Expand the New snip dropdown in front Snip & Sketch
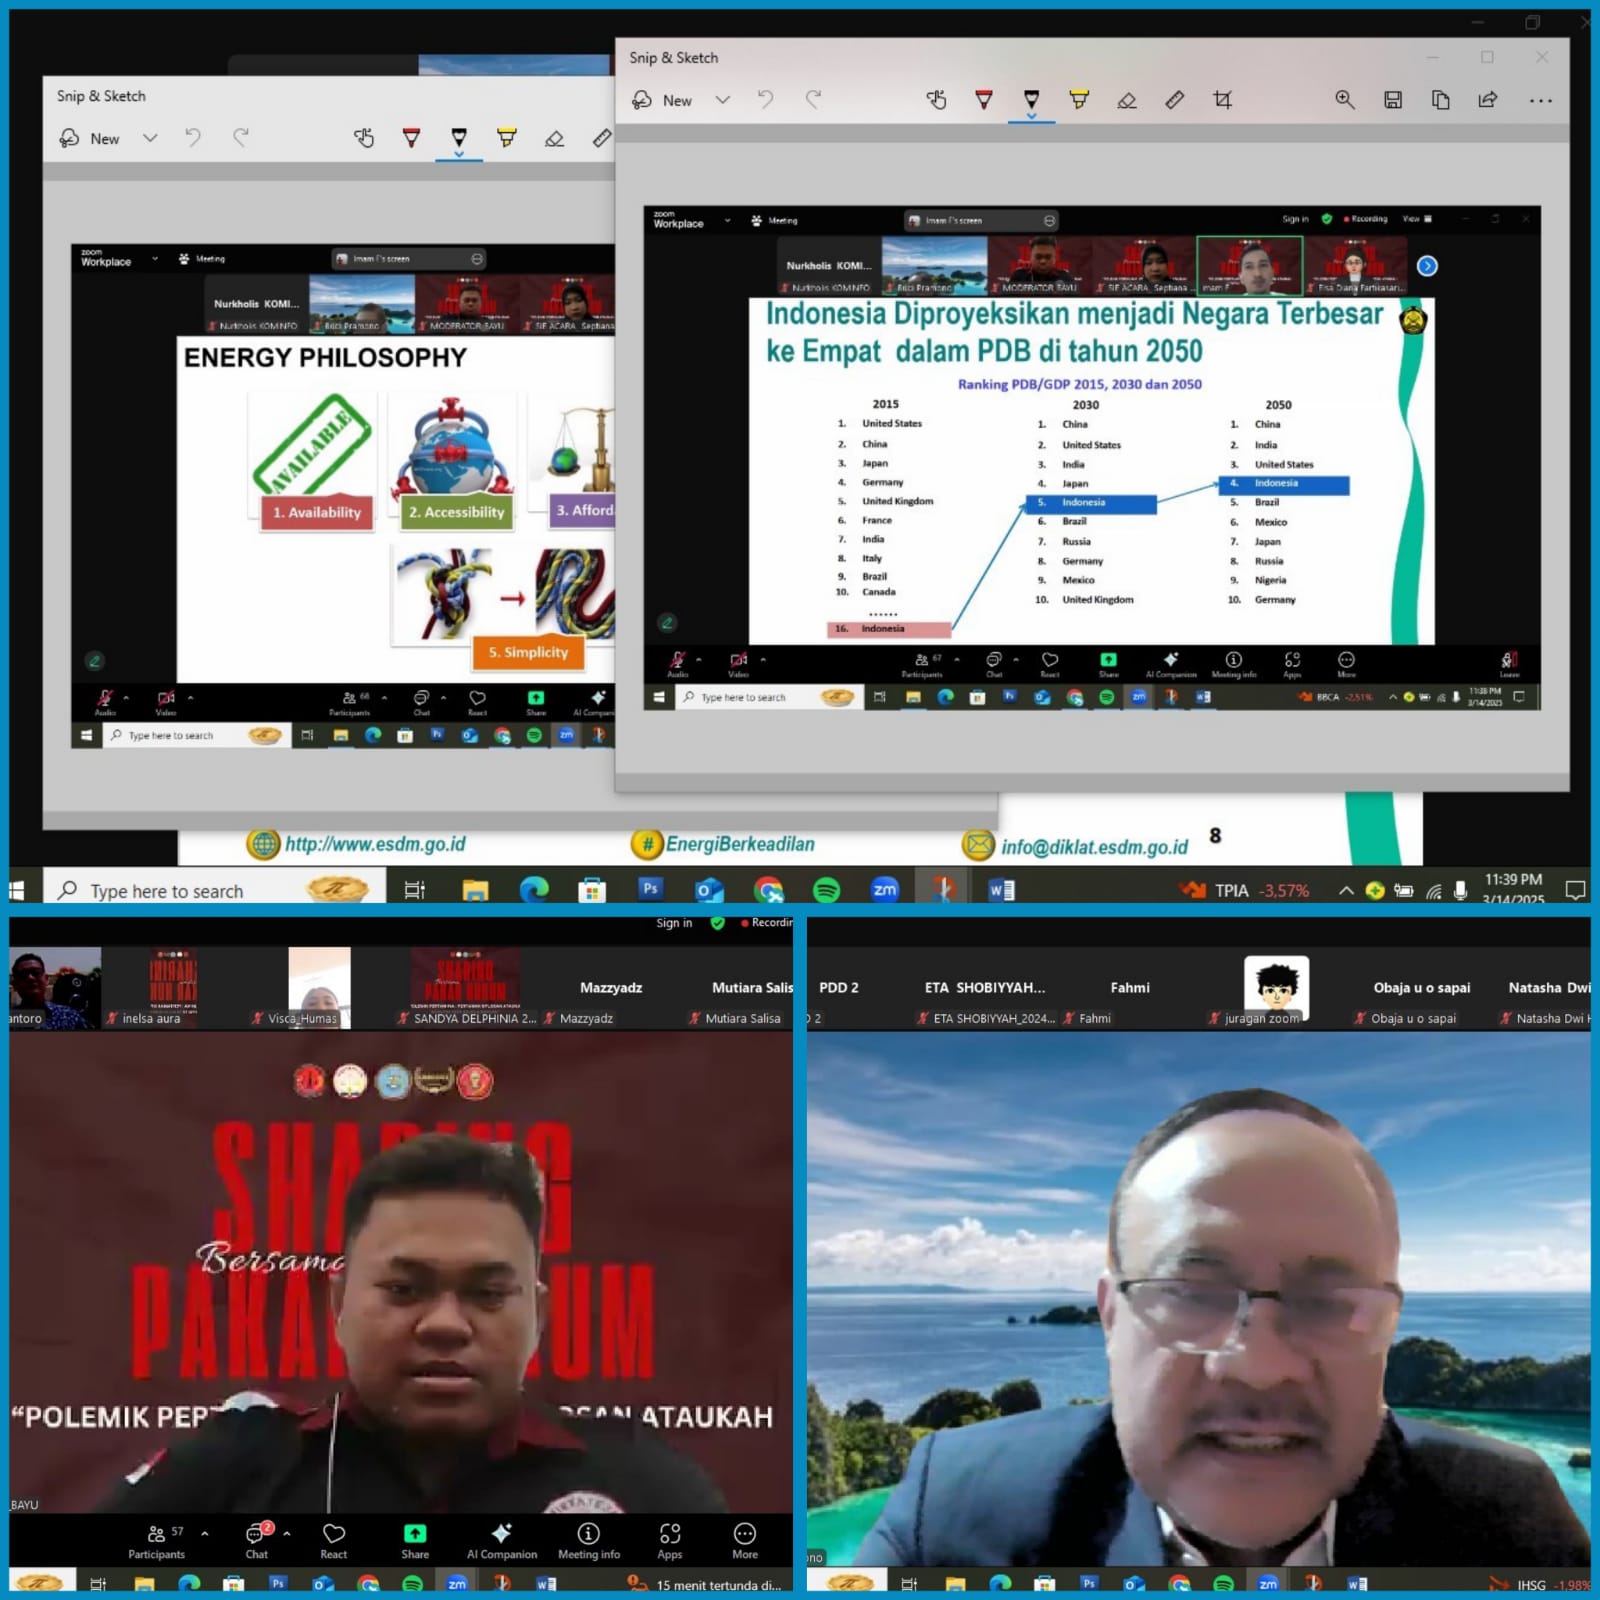 click(x=723, y=100)
